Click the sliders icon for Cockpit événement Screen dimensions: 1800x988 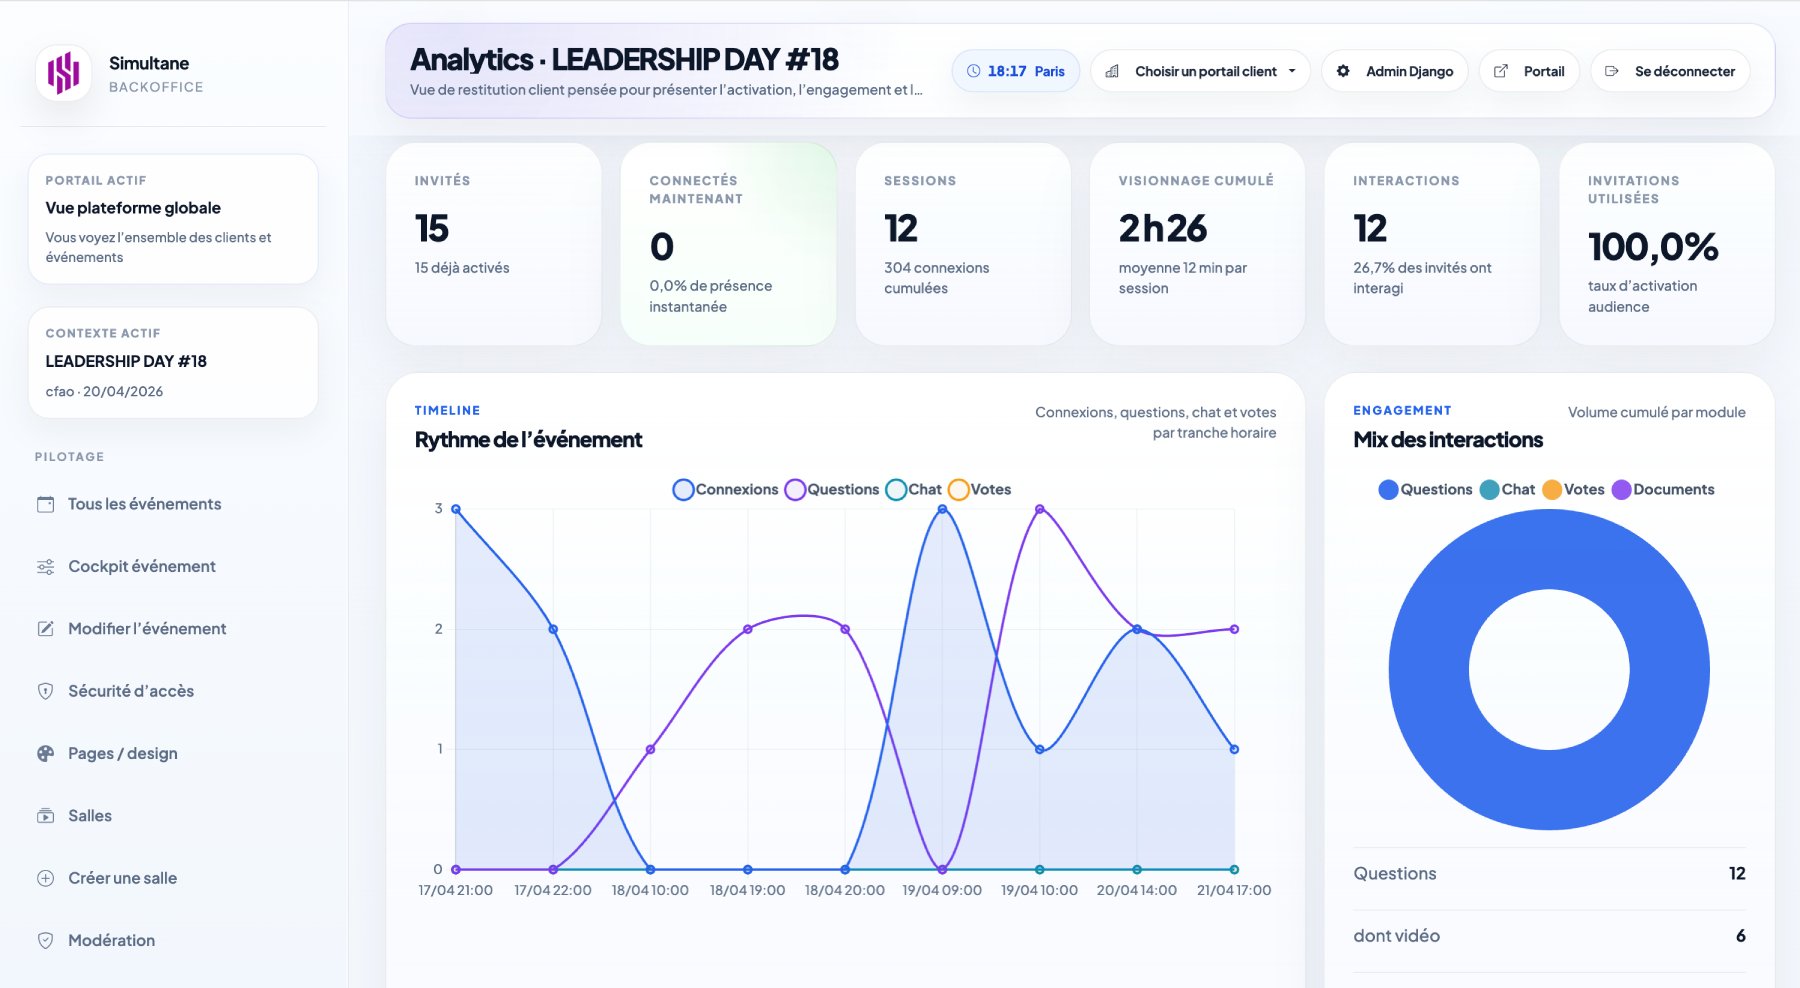(46, 567)
